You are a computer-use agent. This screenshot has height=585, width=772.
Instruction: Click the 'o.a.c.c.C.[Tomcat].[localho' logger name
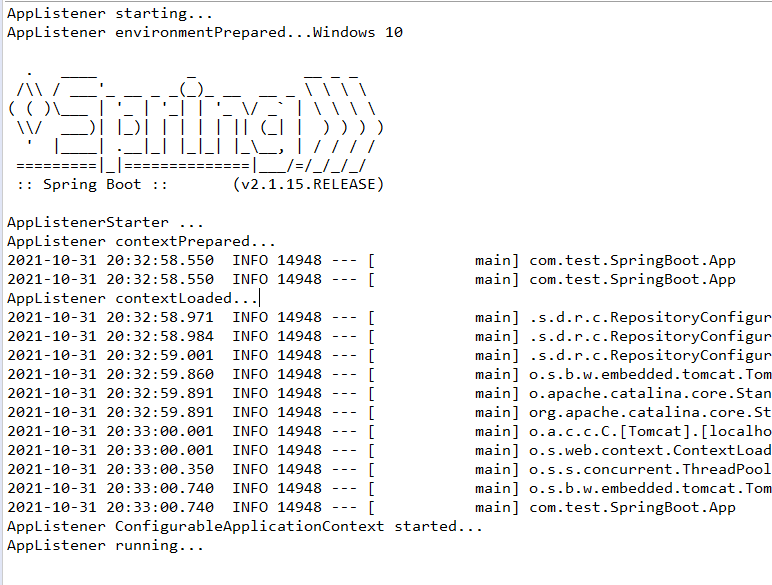pos(650,431)
